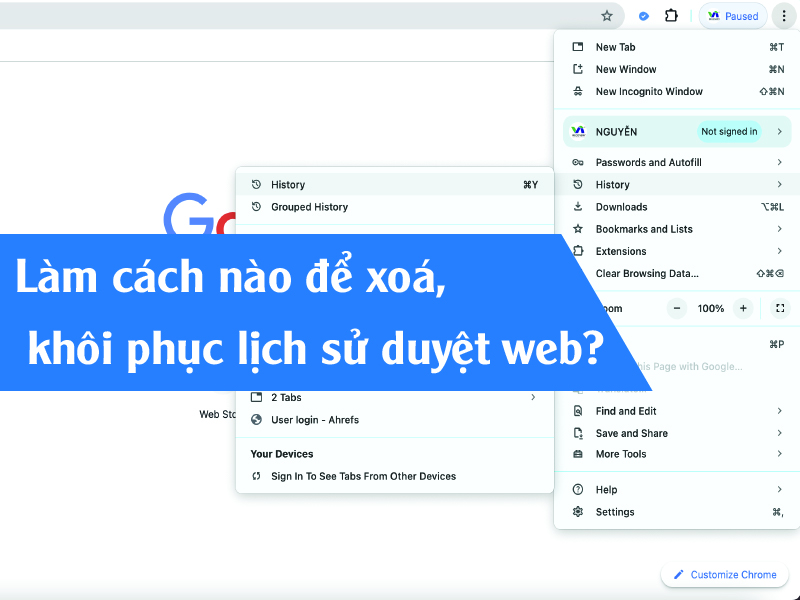800x600 pixels.
Task: Select Sign In To See Tabs From Other Devices
Action: [395, 477]
